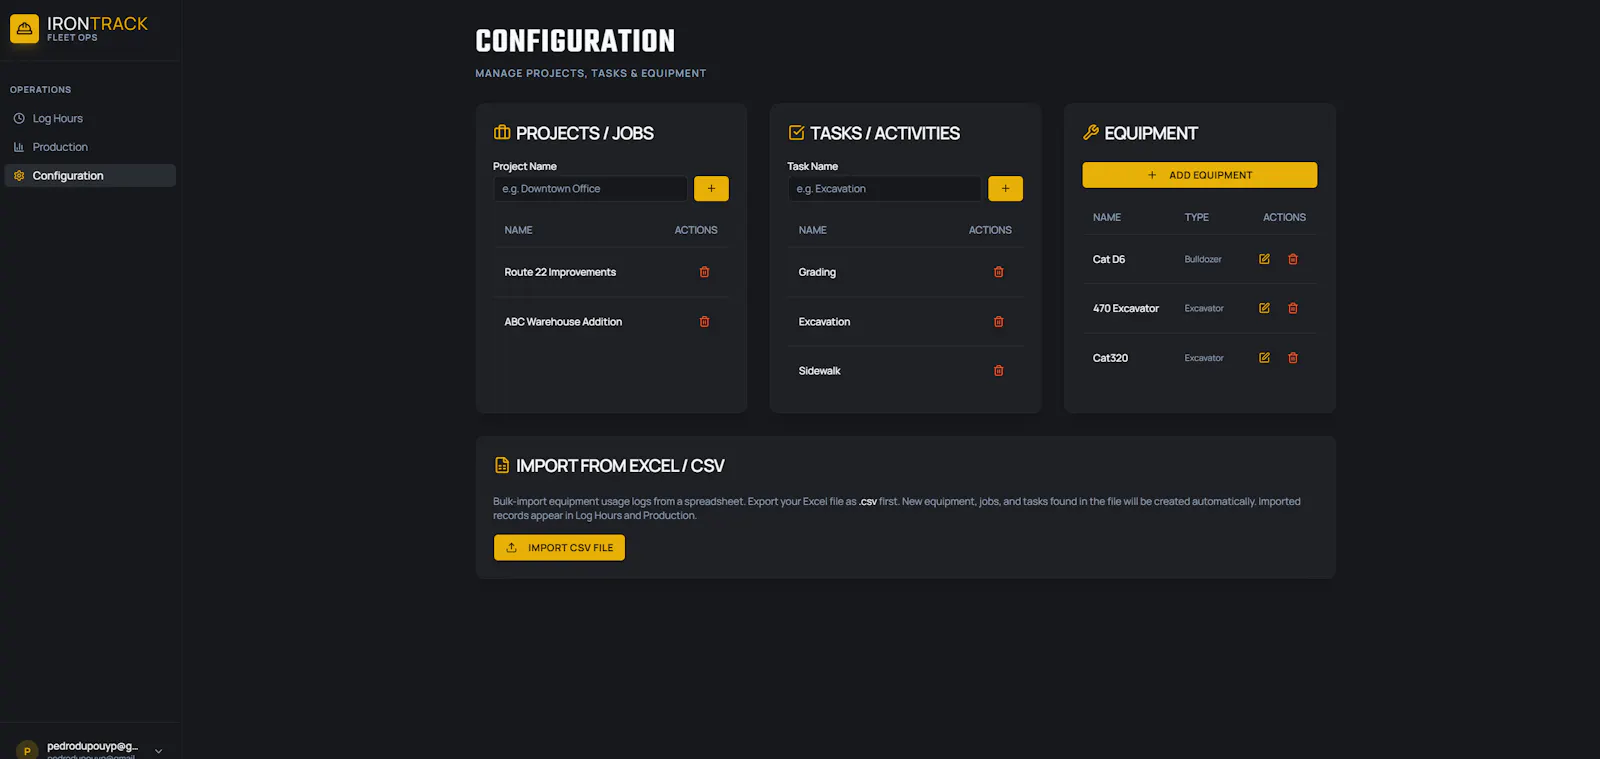
Task: Edit the Cat320 equipment
Action: [1264, 358]
